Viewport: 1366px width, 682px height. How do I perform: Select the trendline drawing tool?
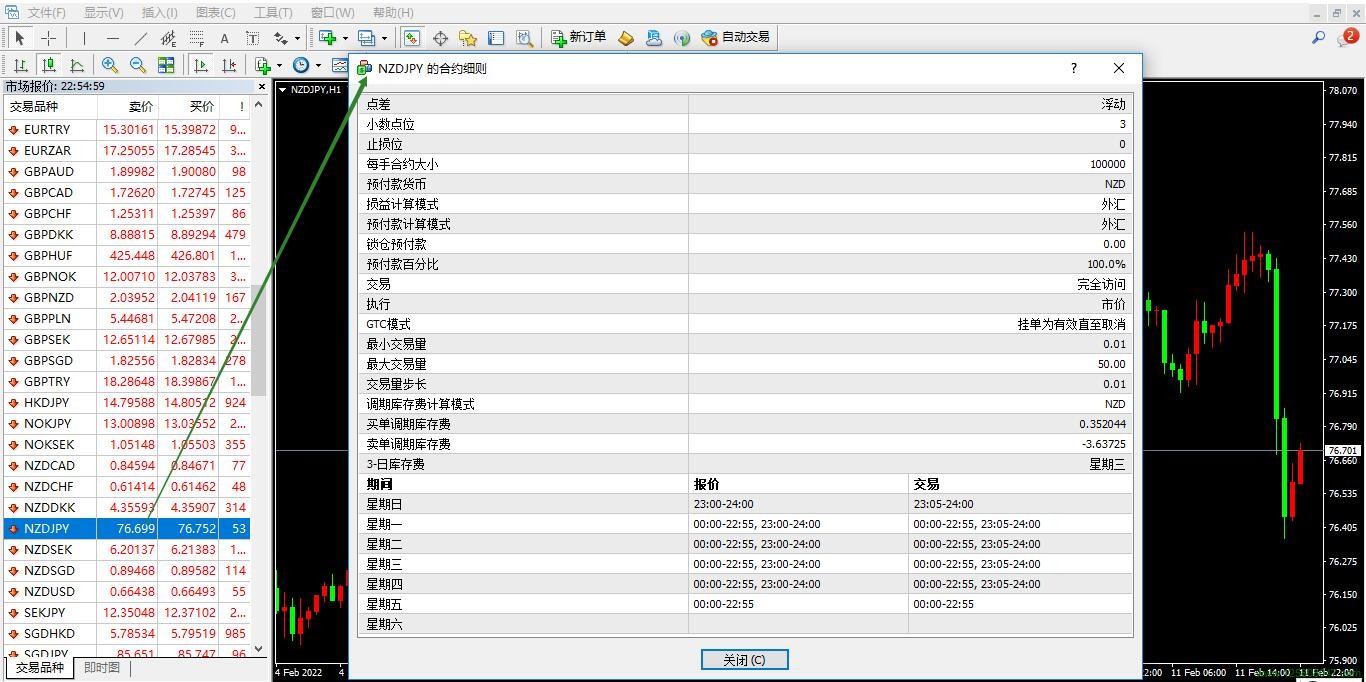click(140, 38)
